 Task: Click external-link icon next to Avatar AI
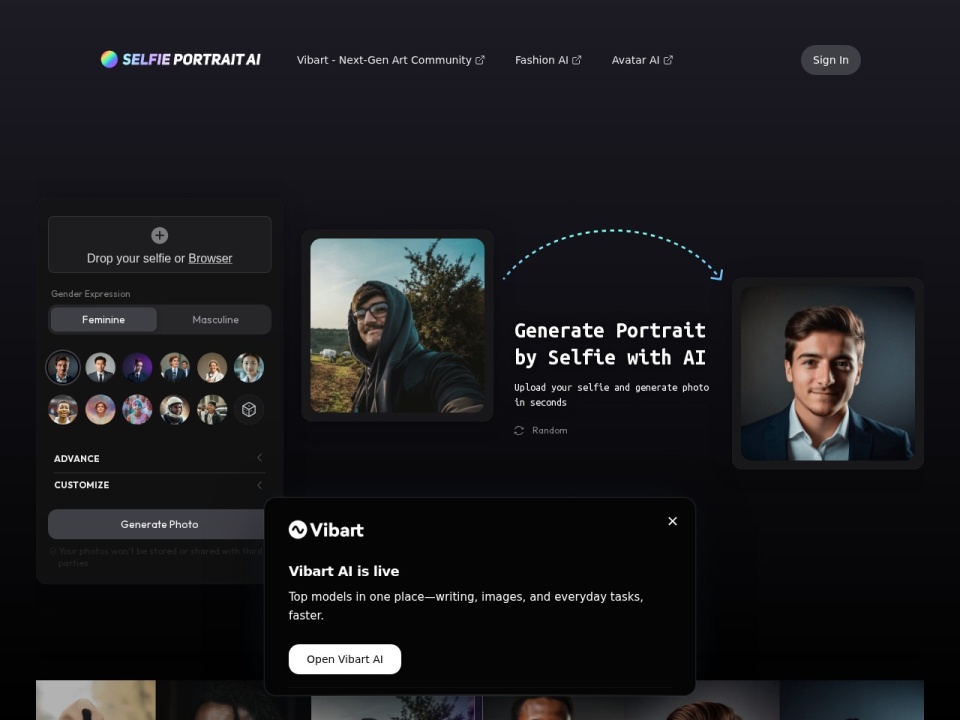668,60
